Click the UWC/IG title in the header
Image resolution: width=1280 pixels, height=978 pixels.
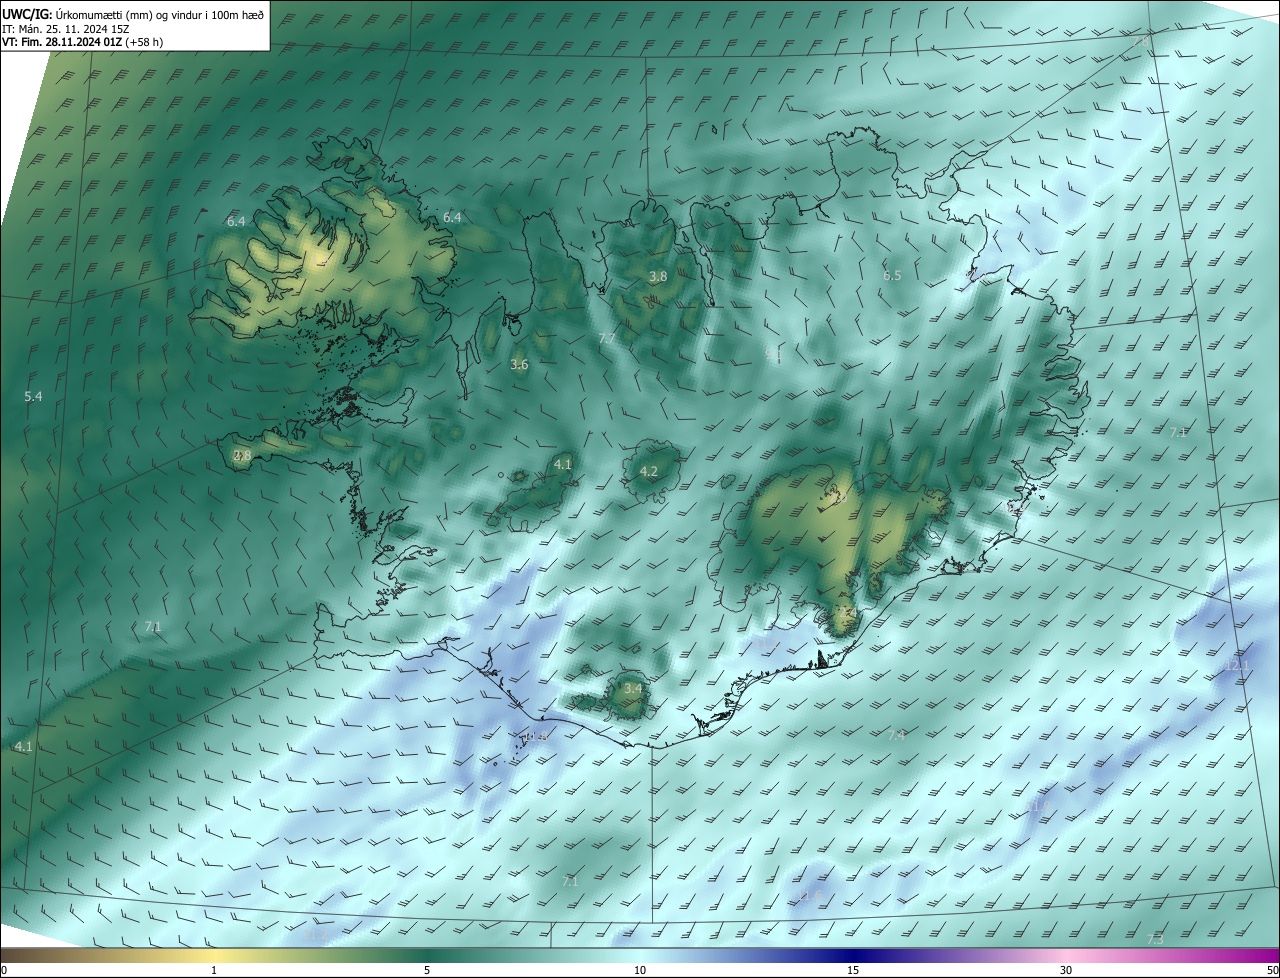(27, 13)
